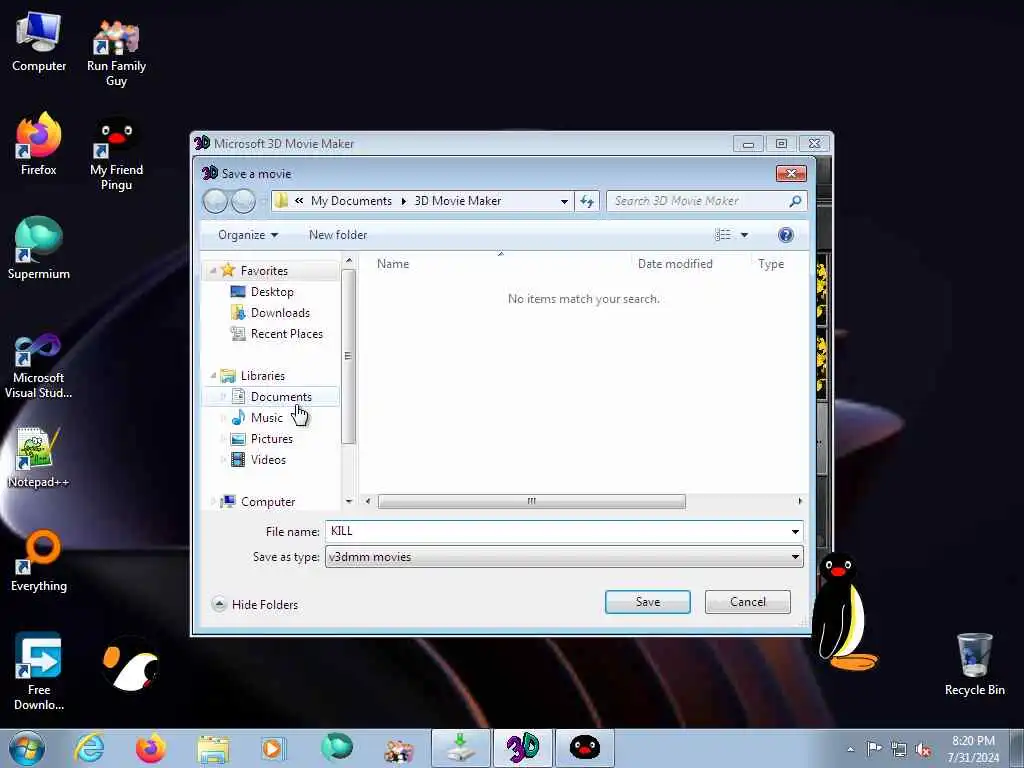Screen dimensions: 1024x768
Task: Open Windows Media Player taskbar icon
Action: pyautogui.click(x=274, y=748)
